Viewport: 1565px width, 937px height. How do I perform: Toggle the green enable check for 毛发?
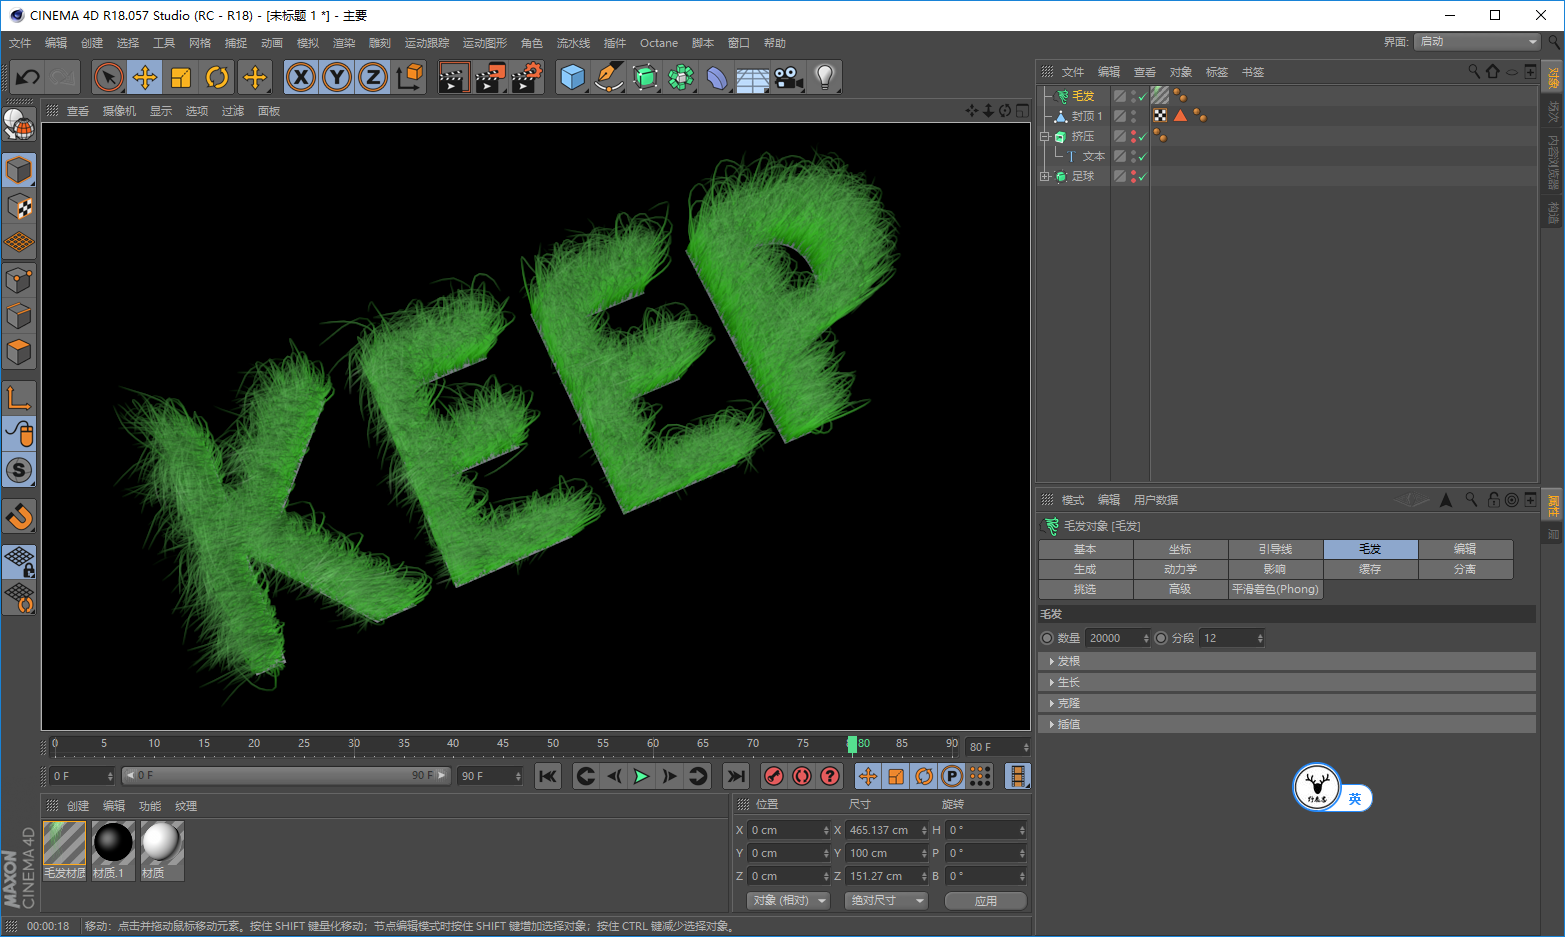click(x=1143, y=97)
